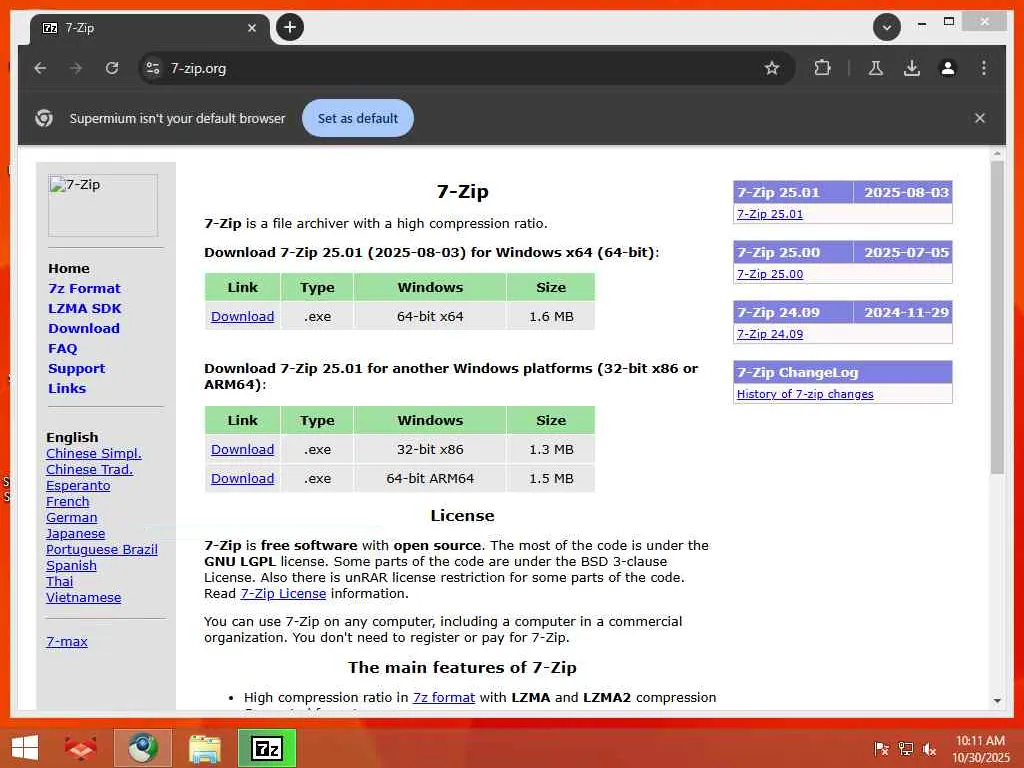The width and height of the screenshot is (1024, 768).
Task: Open a new browser tab
Action: [x=290, y=27]
